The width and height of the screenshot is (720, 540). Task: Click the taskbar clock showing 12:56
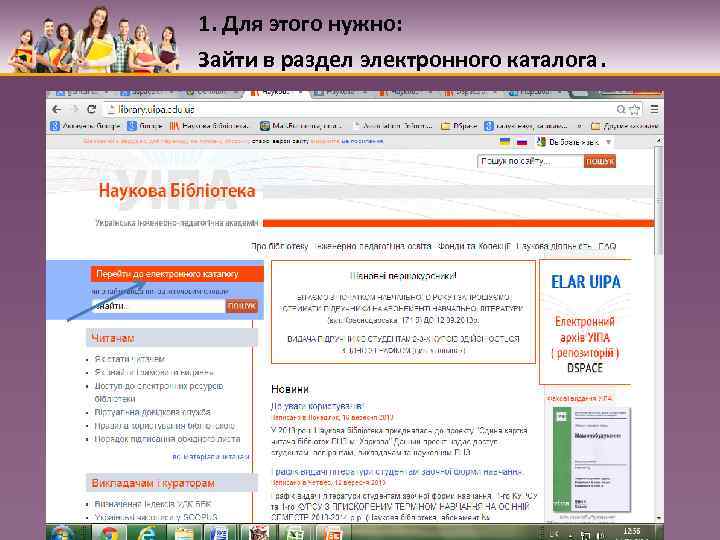pos(632,533)
